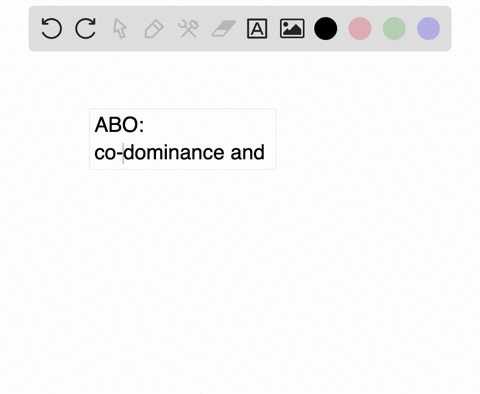Screen dimensions: 480x394
Task: Pick the pink color swatch
Action: pyautogui.click(x=360, y=29)
